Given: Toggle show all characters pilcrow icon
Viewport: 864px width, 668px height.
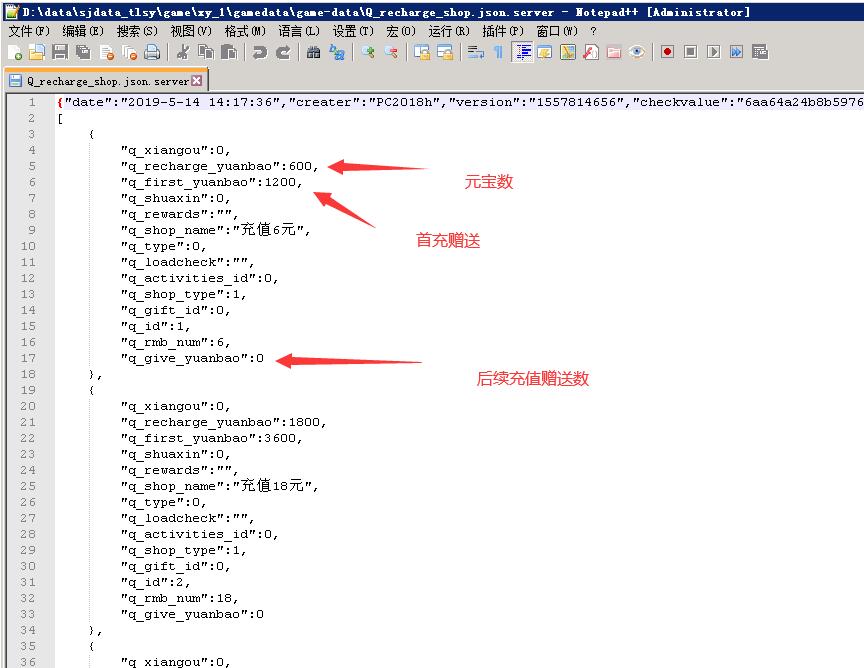Looking at the screenshot, I should tap(498, 52).
